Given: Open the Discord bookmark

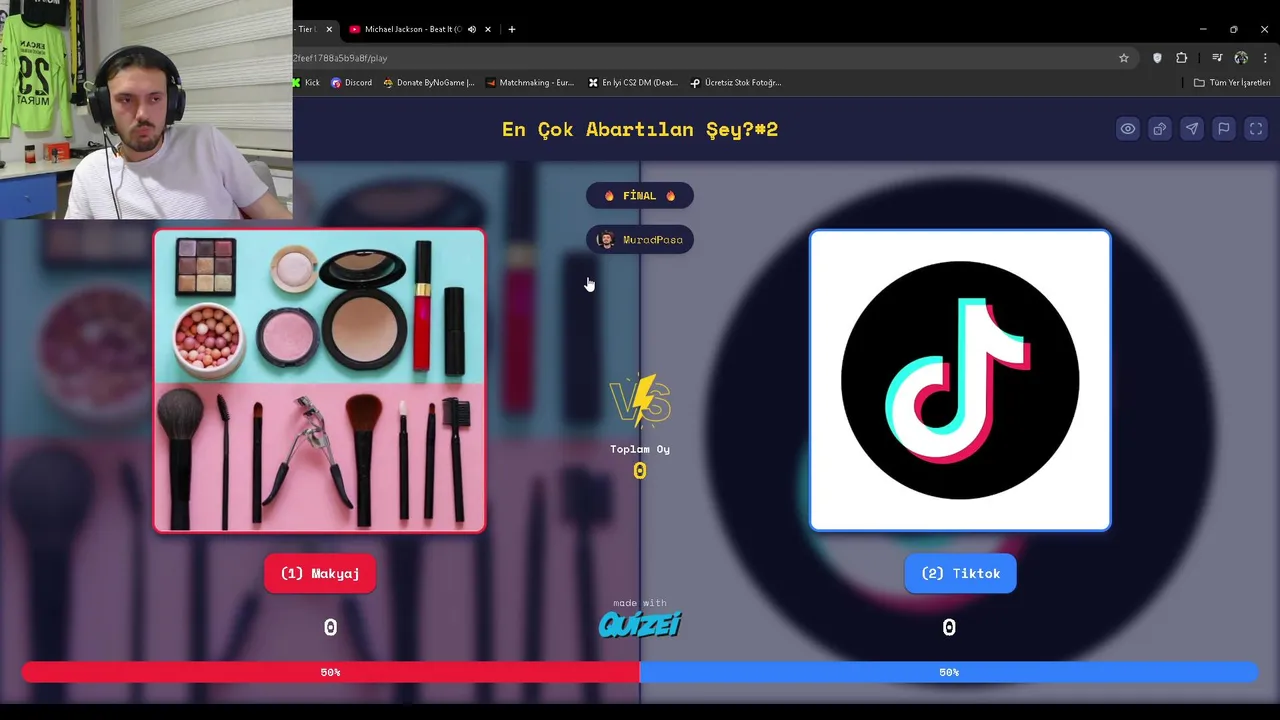Looking at the screenshot, I should (352, 83).
